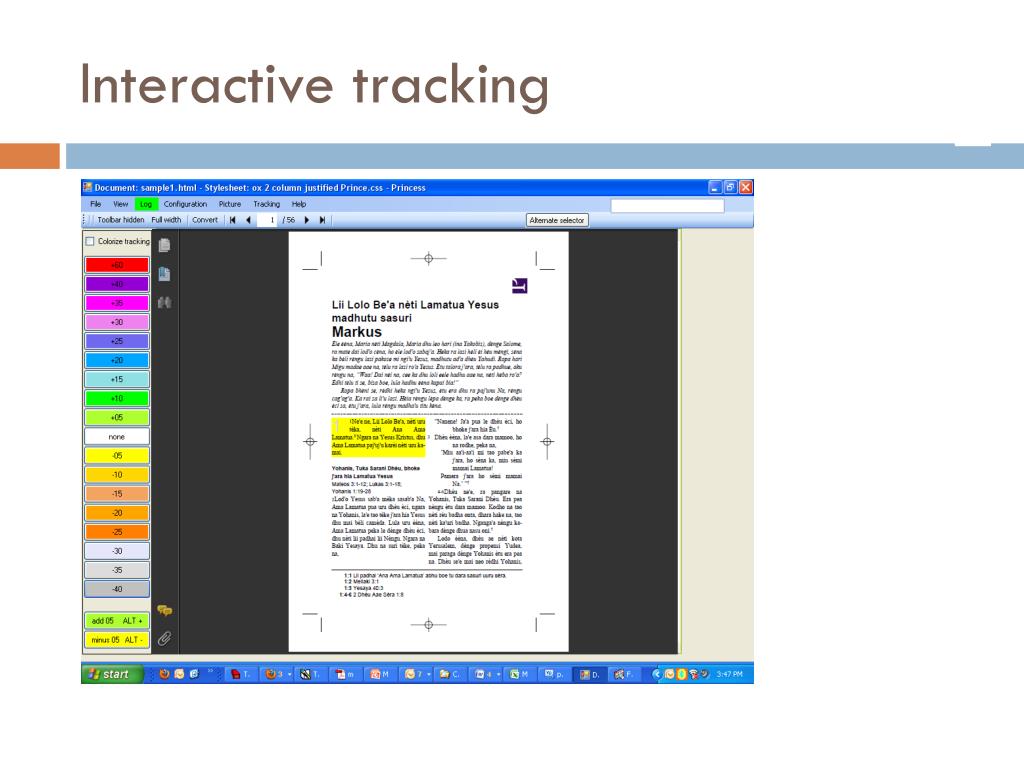This screenshot has width=1024, height=768.
Task: Apply the pale lavender -30 tracking swatch
Action: tap(117, 551)
